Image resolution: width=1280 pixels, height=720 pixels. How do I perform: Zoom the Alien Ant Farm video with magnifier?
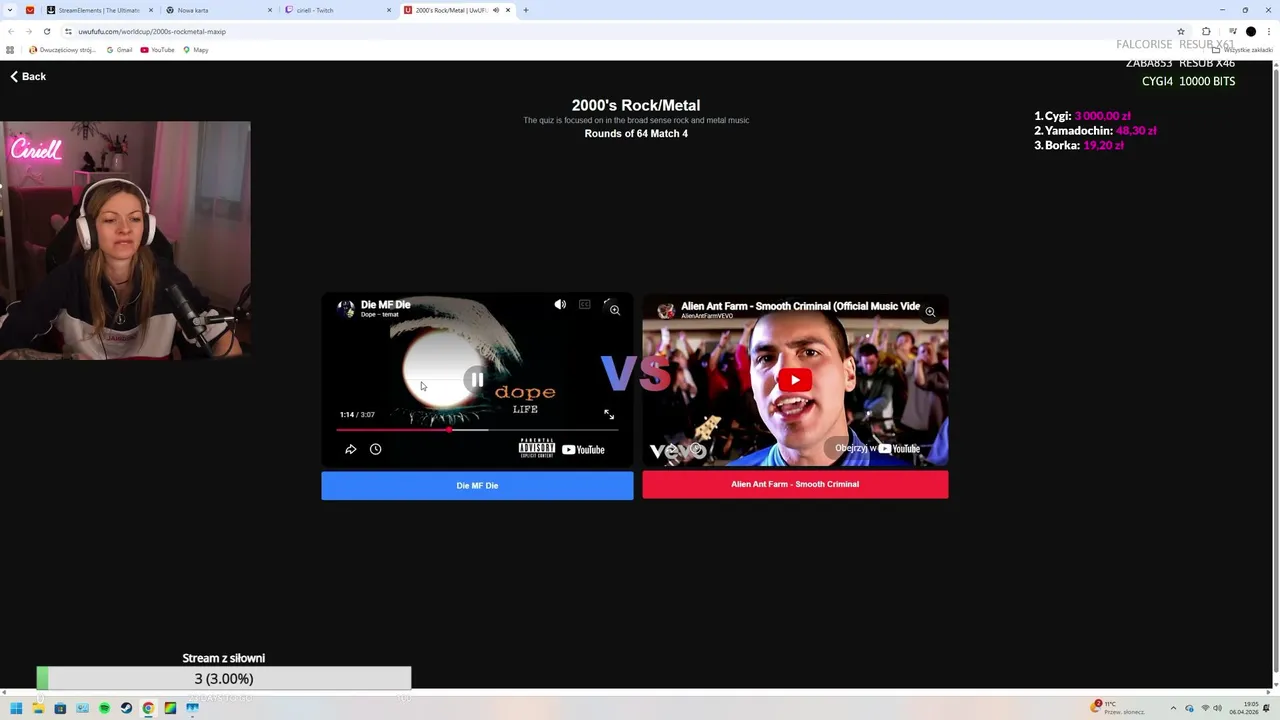tap(930, 312)
